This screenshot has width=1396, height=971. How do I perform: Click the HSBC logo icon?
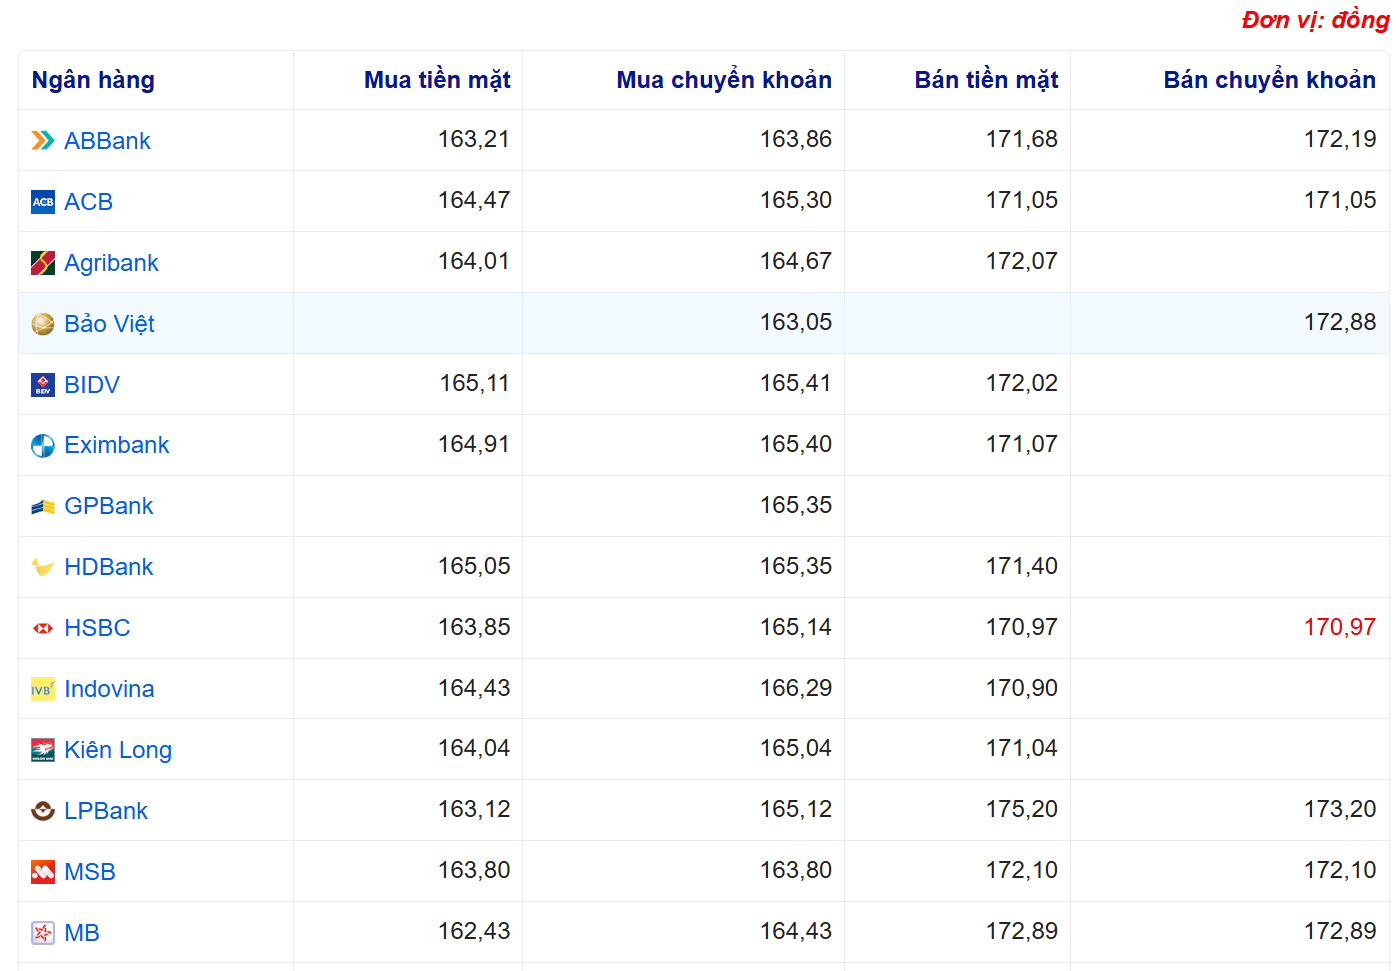tap(43, 628)
